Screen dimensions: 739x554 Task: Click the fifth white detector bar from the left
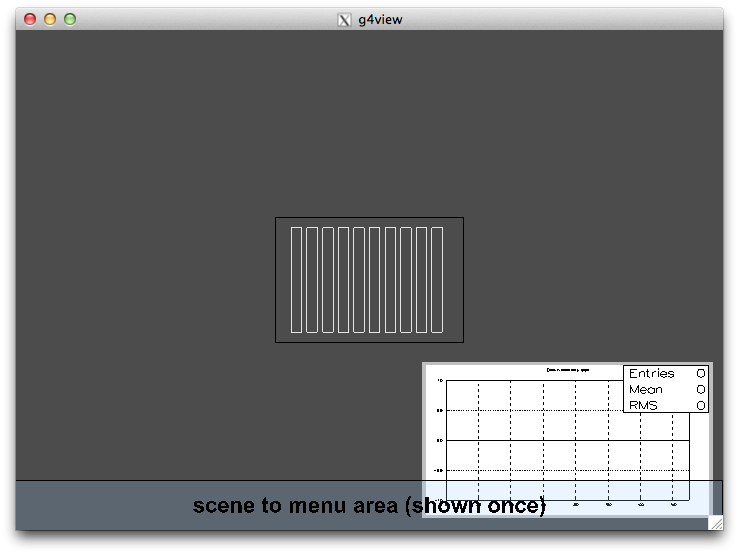[359, 280]
